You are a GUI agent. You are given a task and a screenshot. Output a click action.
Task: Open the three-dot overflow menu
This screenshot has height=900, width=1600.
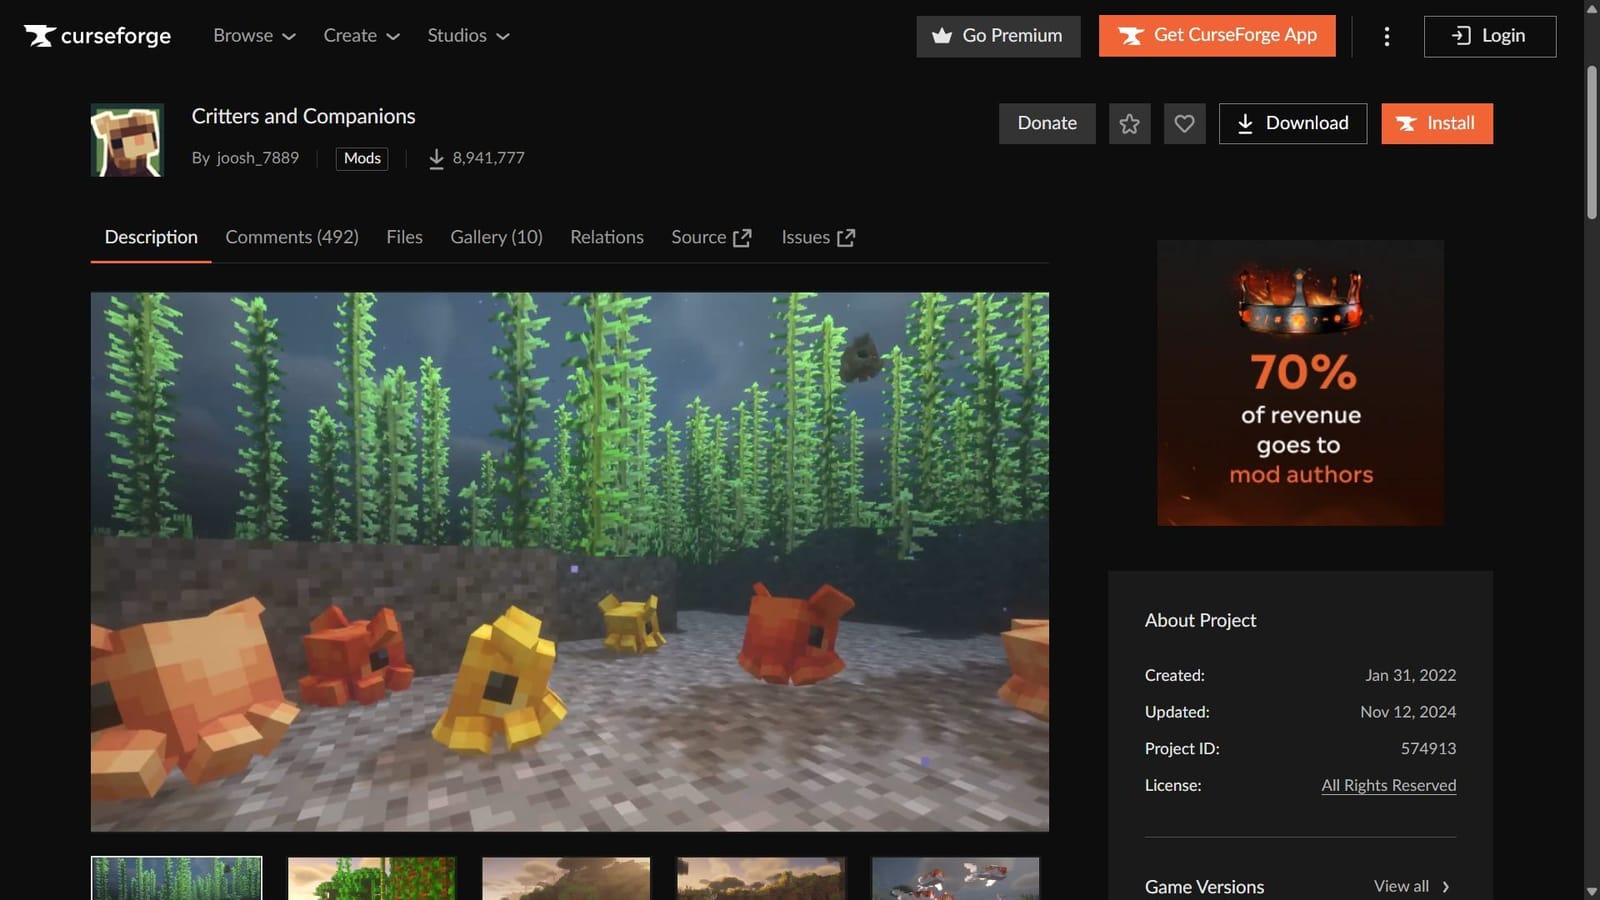point(1387,36)
